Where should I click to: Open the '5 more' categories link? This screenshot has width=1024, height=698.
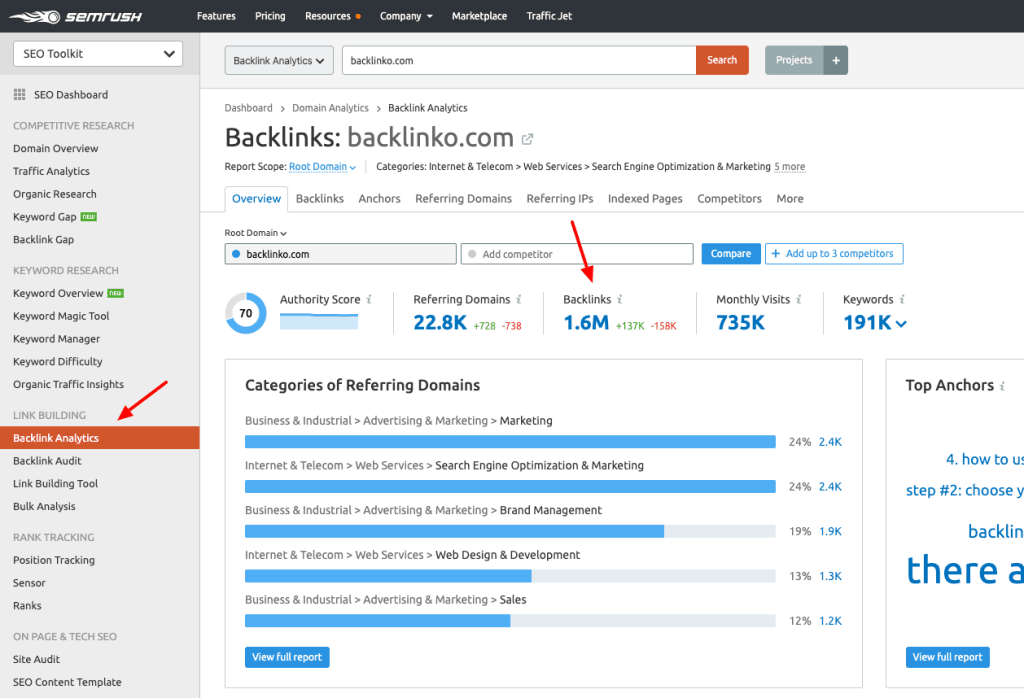(x=789, y=167)
